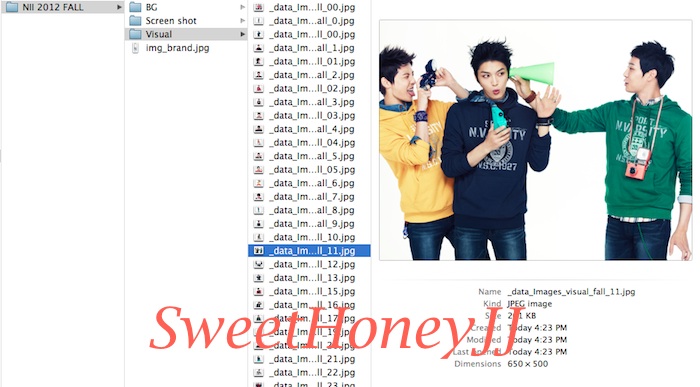Click the large photo preview of three men
Screen dimensions: 700x387
[535, 140]
